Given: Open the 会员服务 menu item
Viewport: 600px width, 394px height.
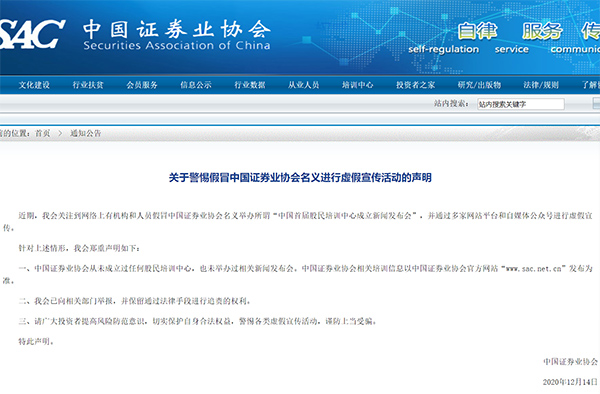Looking at the screenshot, I should (142, 85).
